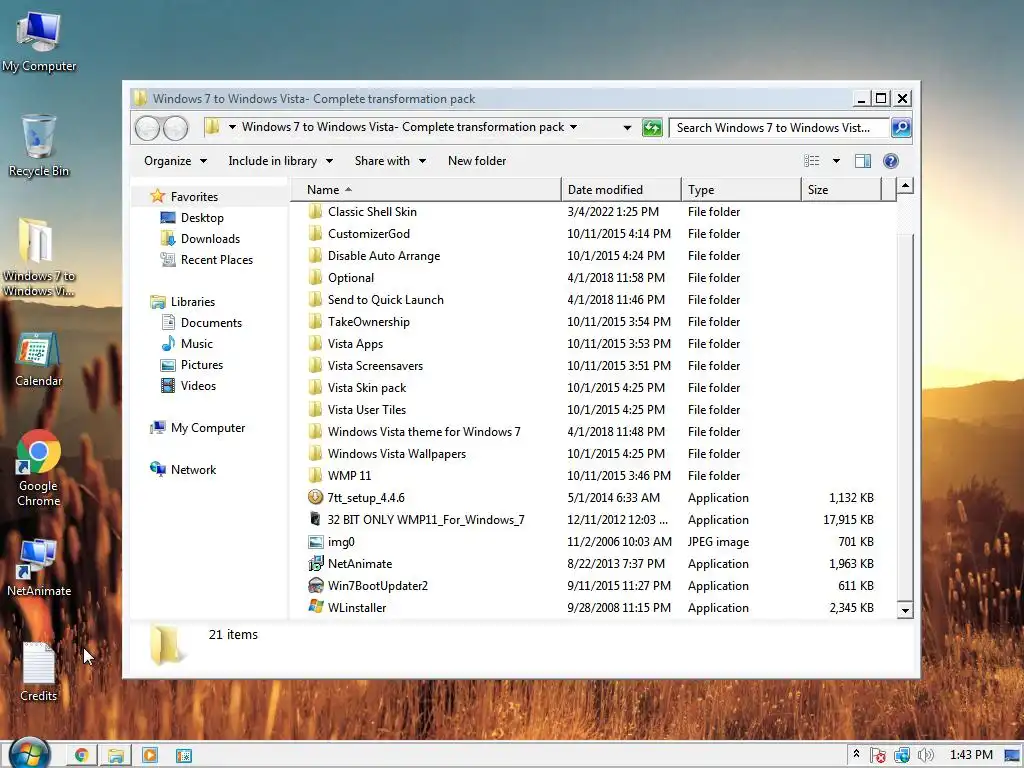Open the Recycle Bin desktop icon

(39, 146)
